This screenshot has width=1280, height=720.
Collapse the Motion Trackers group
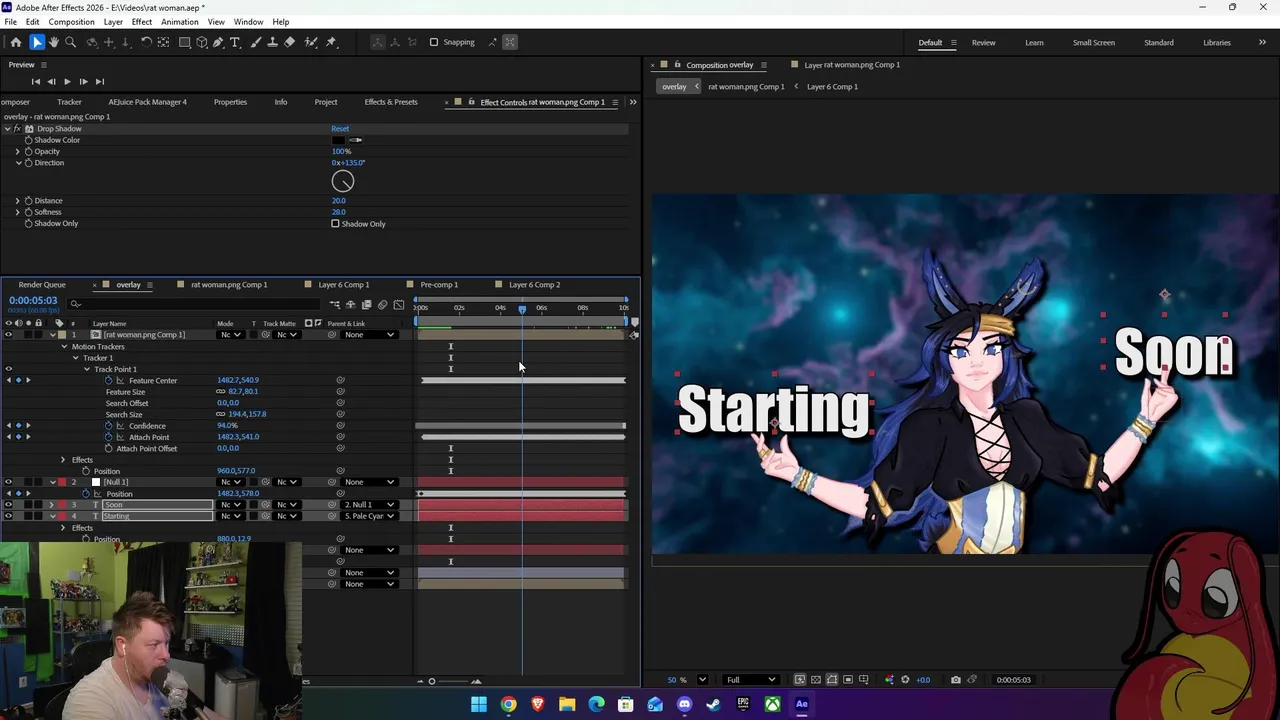(64, 346)
